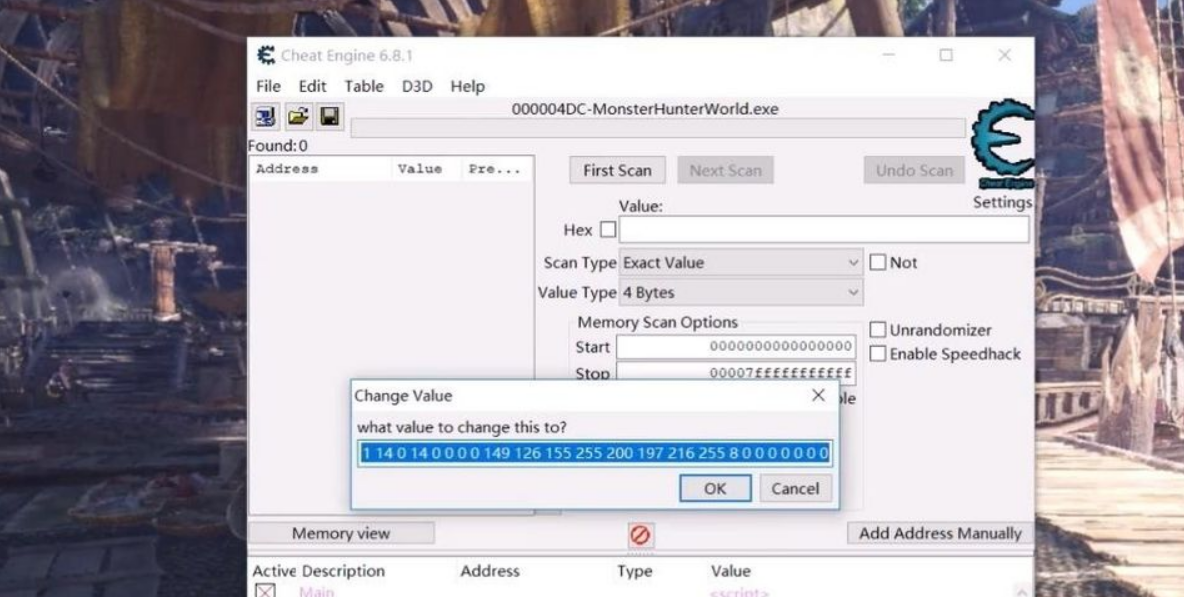Click the Cheat Engine logo above Settings

coord(1003,144)
